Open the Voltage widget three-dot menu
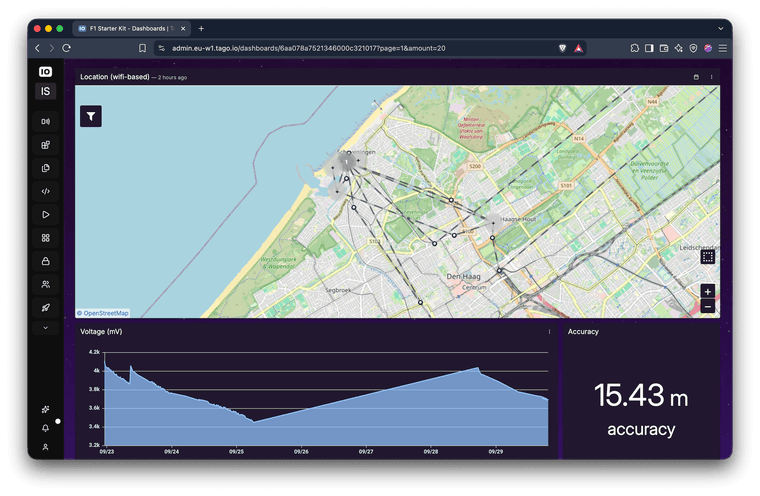The width and height of the screenshot is (760, 496). pos(549,332)
